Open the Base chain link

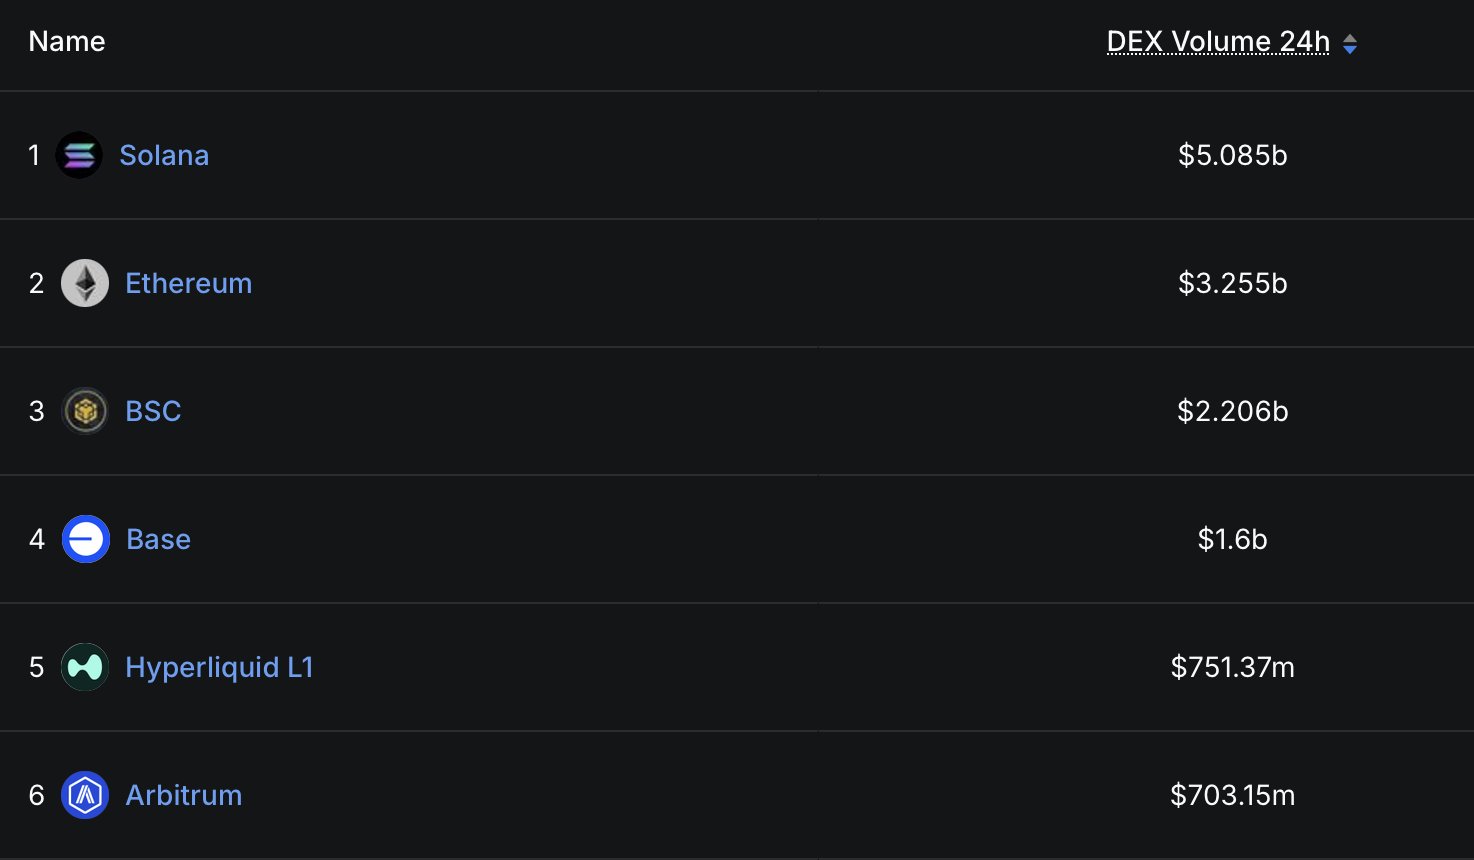[158, 539]
